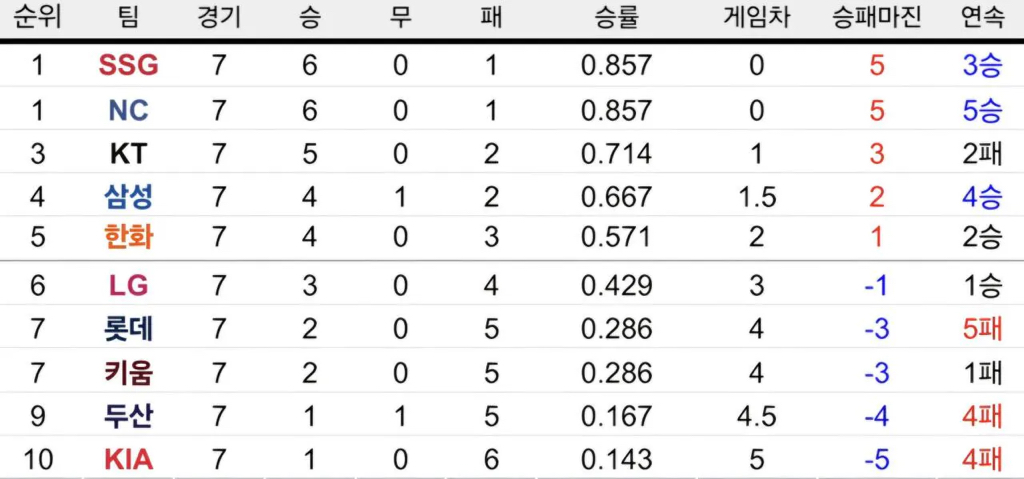This screenshot has height=479, width=1024.
Task: Click the 승패마진 column header
Action: (877, 17)
